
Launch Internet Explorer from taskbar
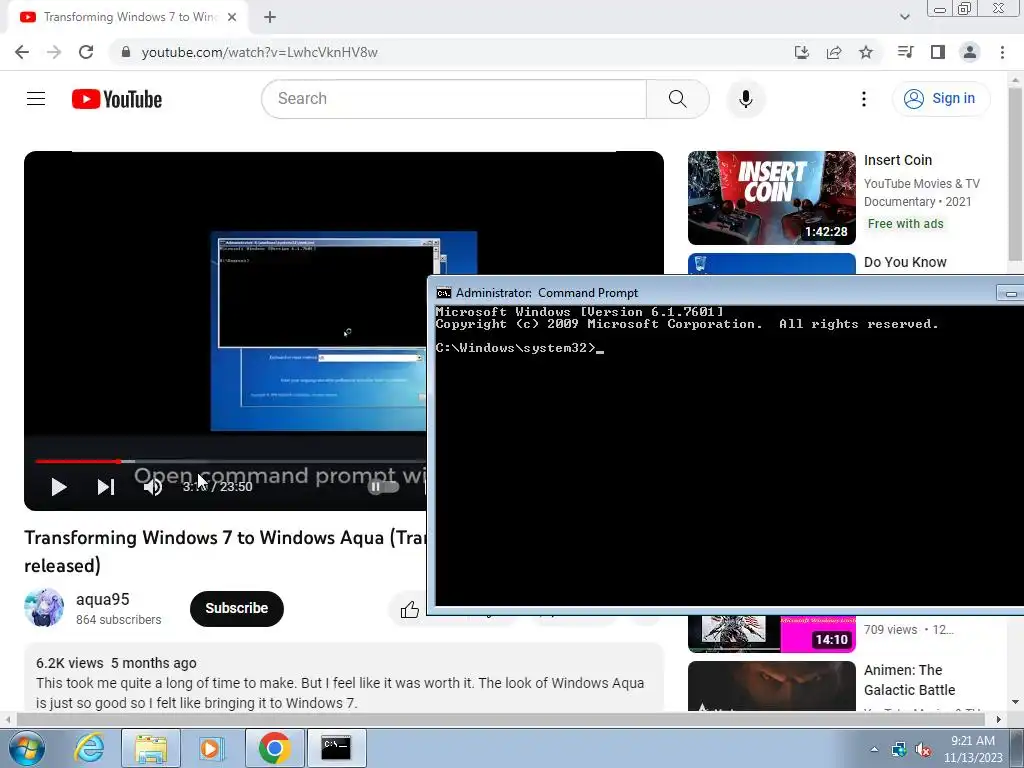(89, 748)
